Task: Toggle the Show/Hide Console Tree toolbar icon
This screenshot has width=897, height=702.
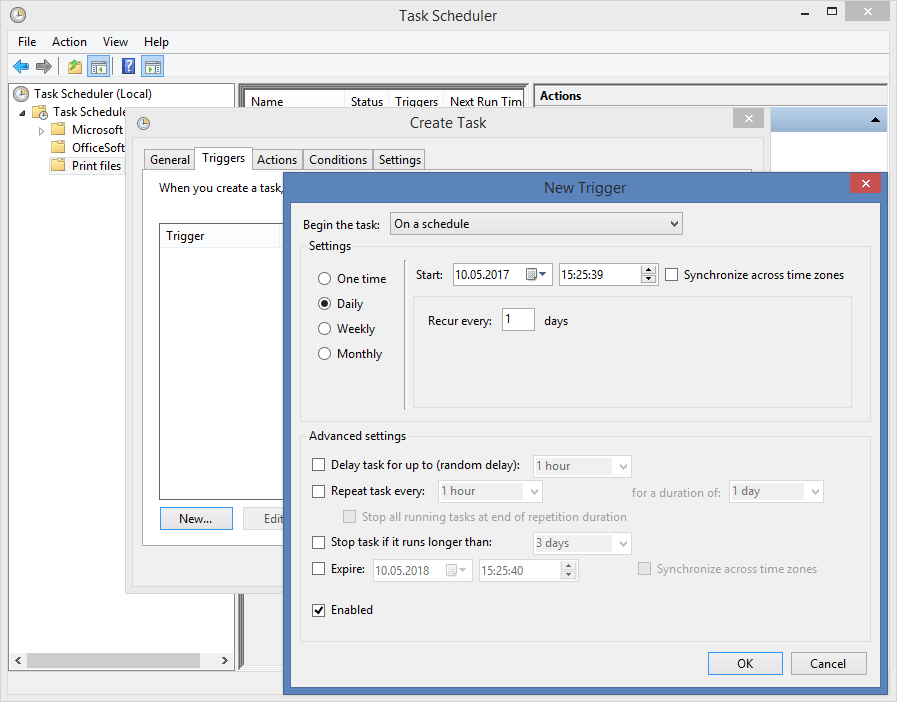Action: coord(97,66)
